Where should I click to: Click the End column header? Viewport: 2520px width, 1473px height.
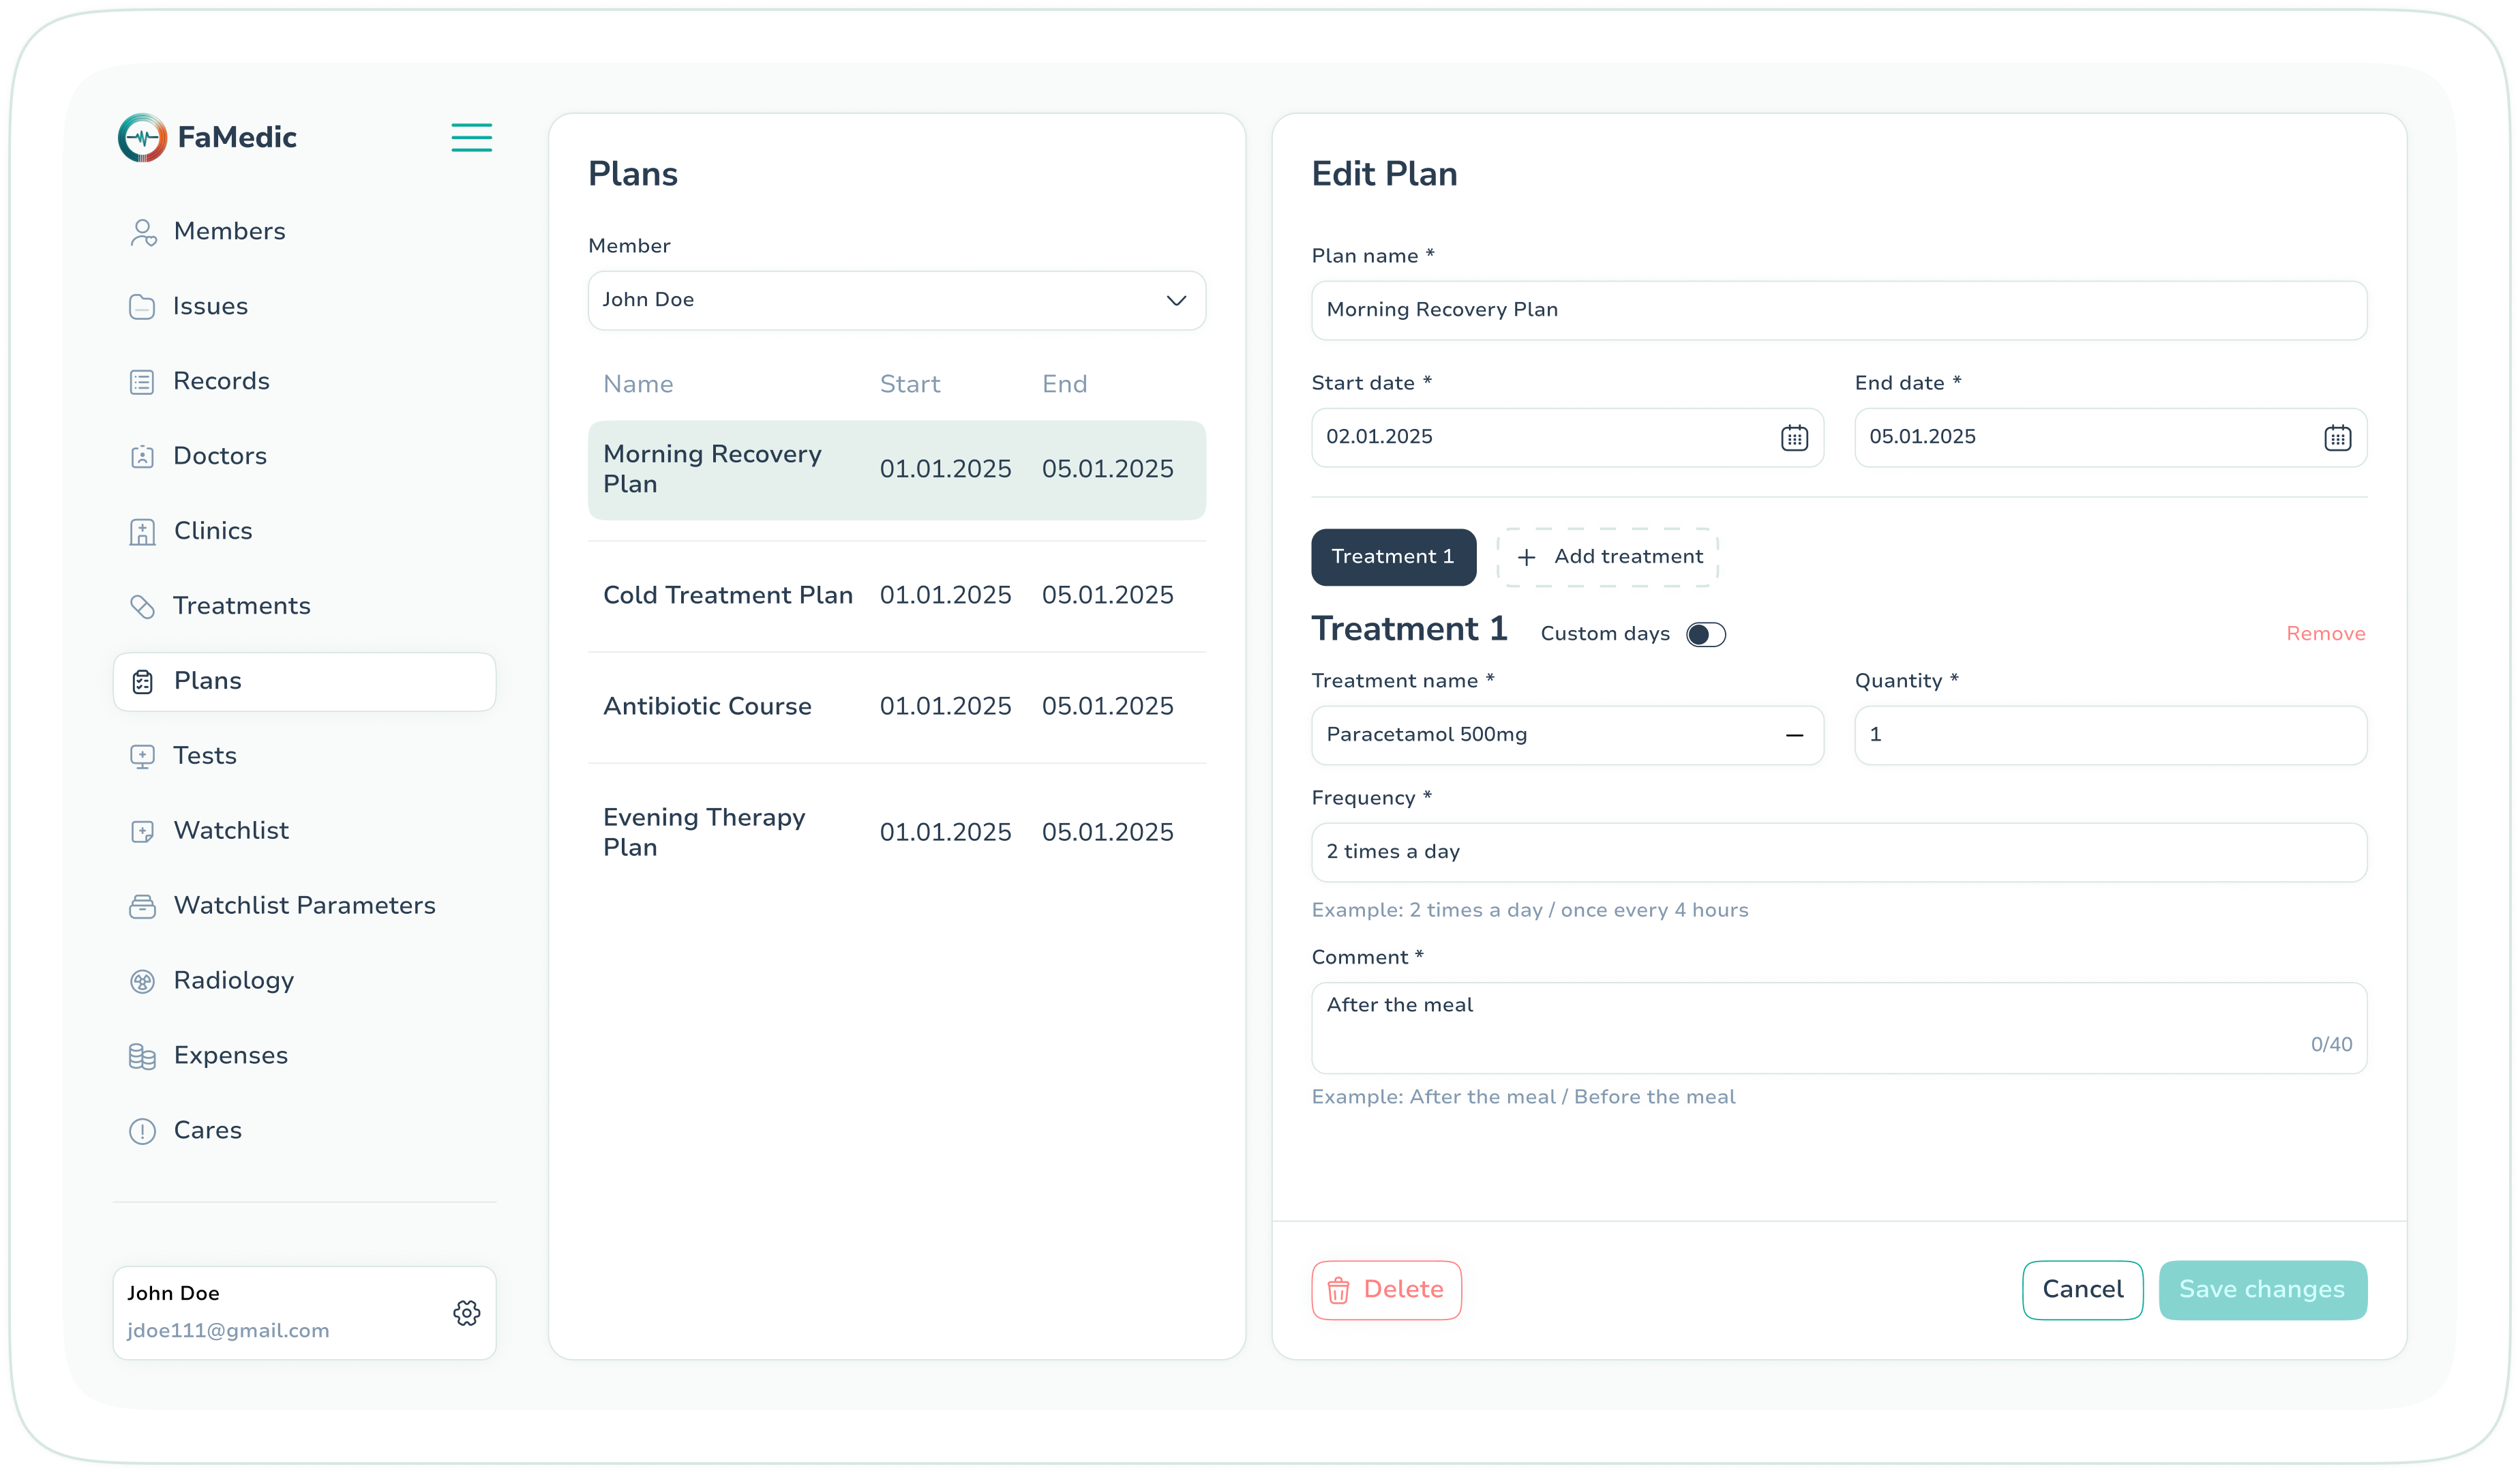(1064, 385)
